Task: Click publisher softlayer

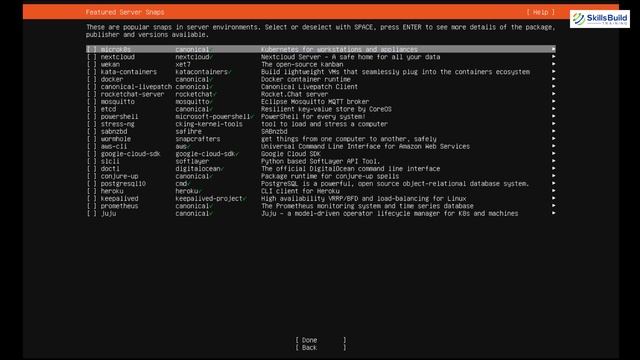Action: [192, 161]
